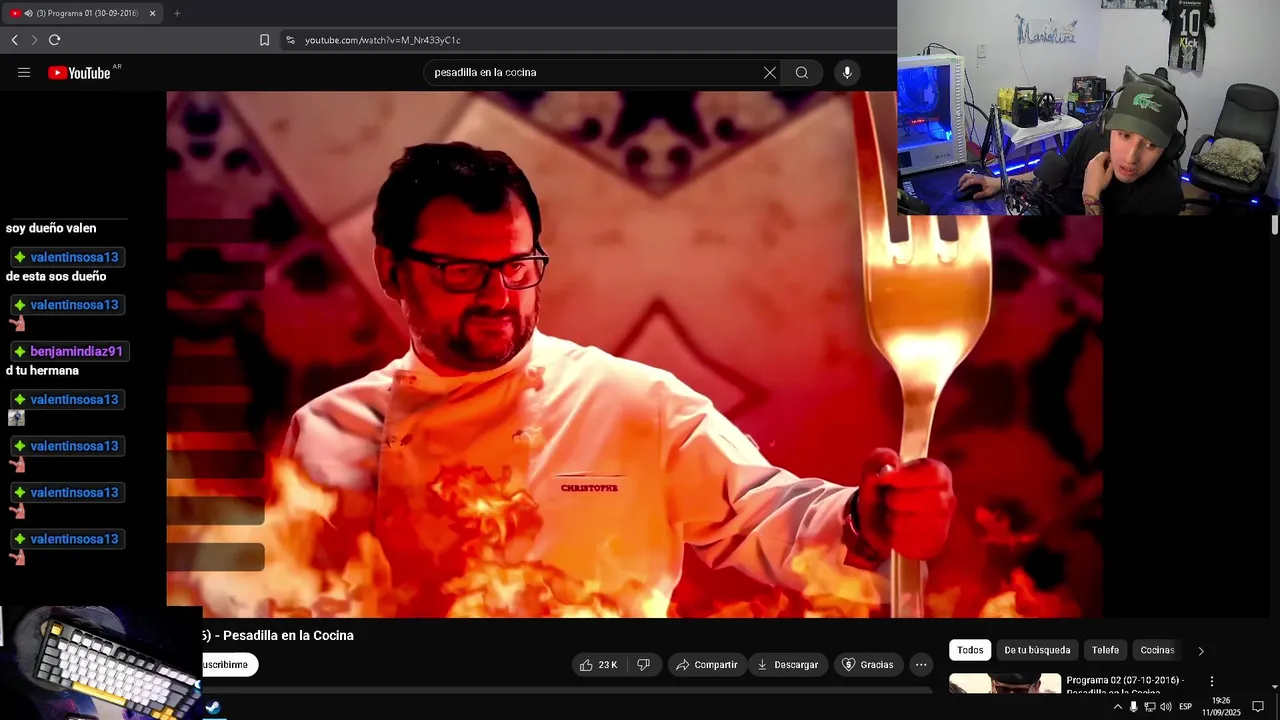This screenshot has width=1280, height=720.
Task: Click the address bar URL
Action: coord(382,40)
